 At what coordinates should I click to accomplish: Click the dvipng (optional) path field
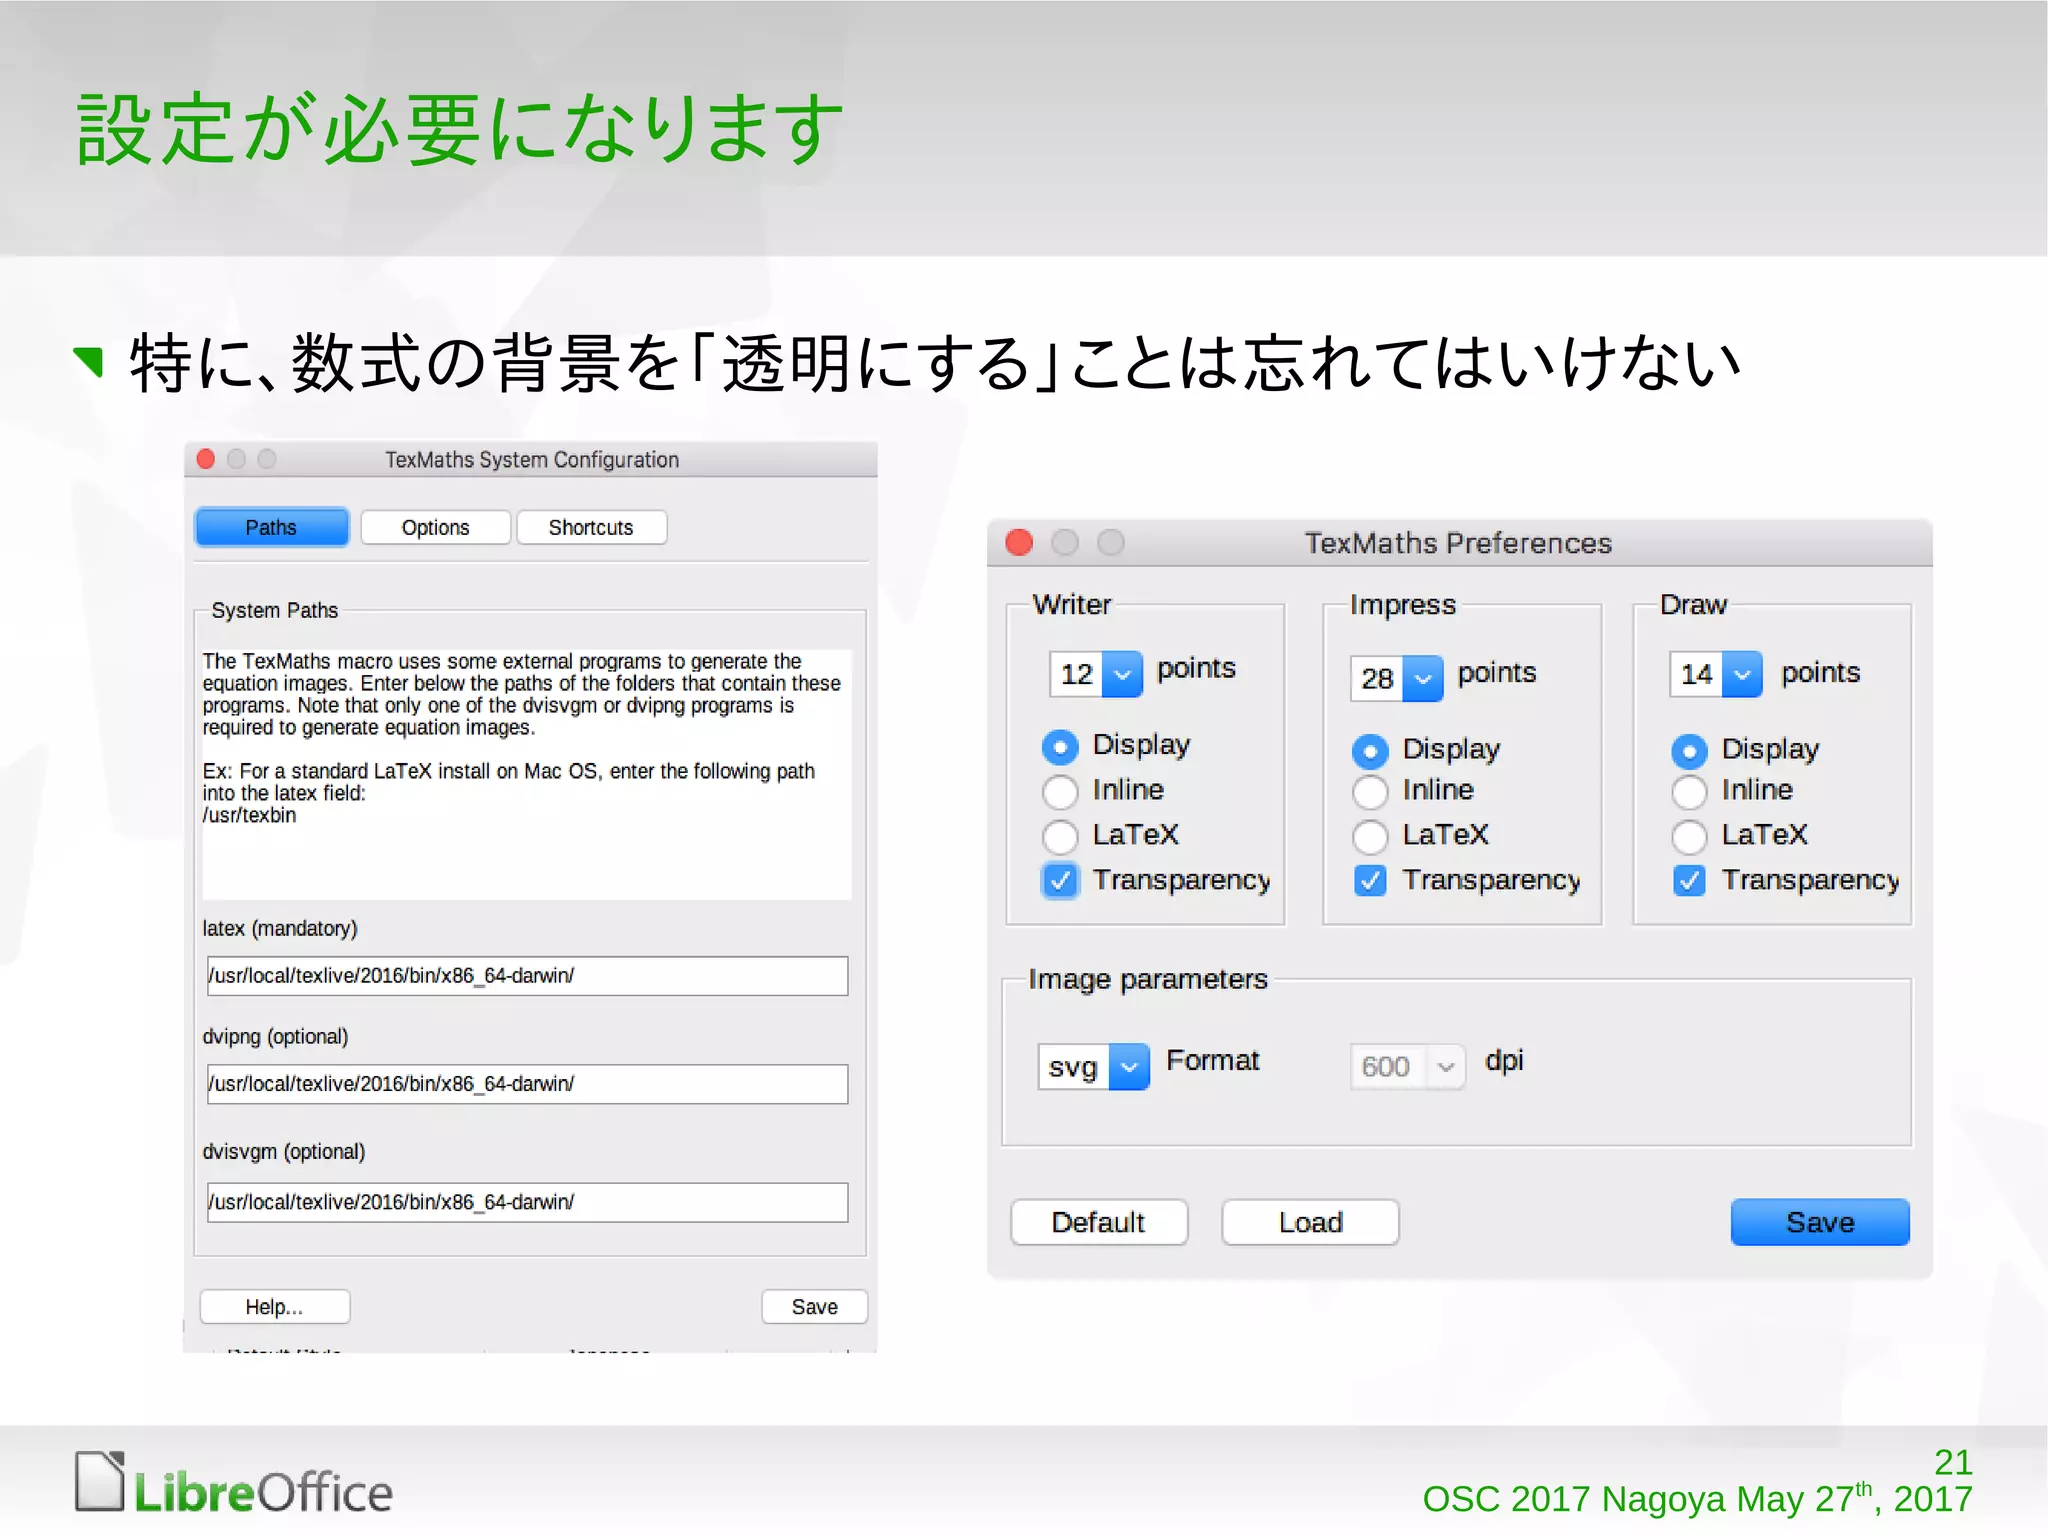point(527,1083)
